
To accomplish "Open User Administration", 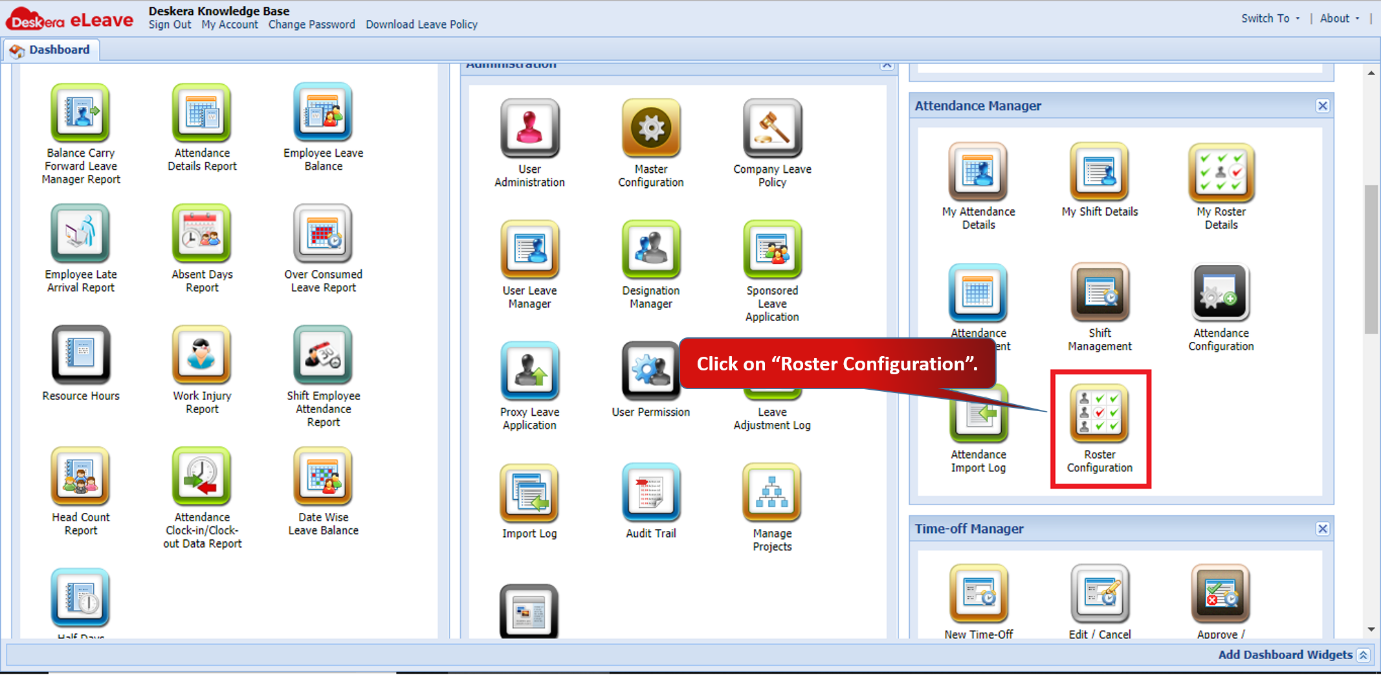I will [x=530, y=129].
